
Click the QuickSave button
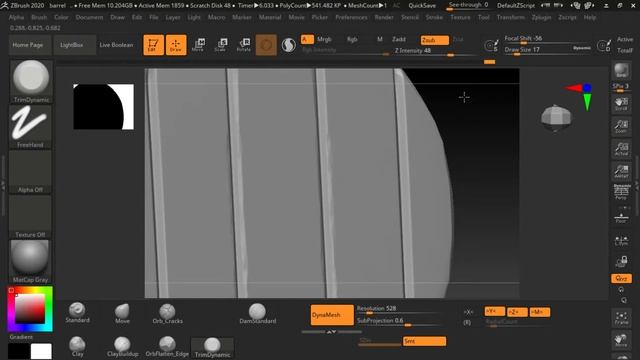click(x=422, y=6)
